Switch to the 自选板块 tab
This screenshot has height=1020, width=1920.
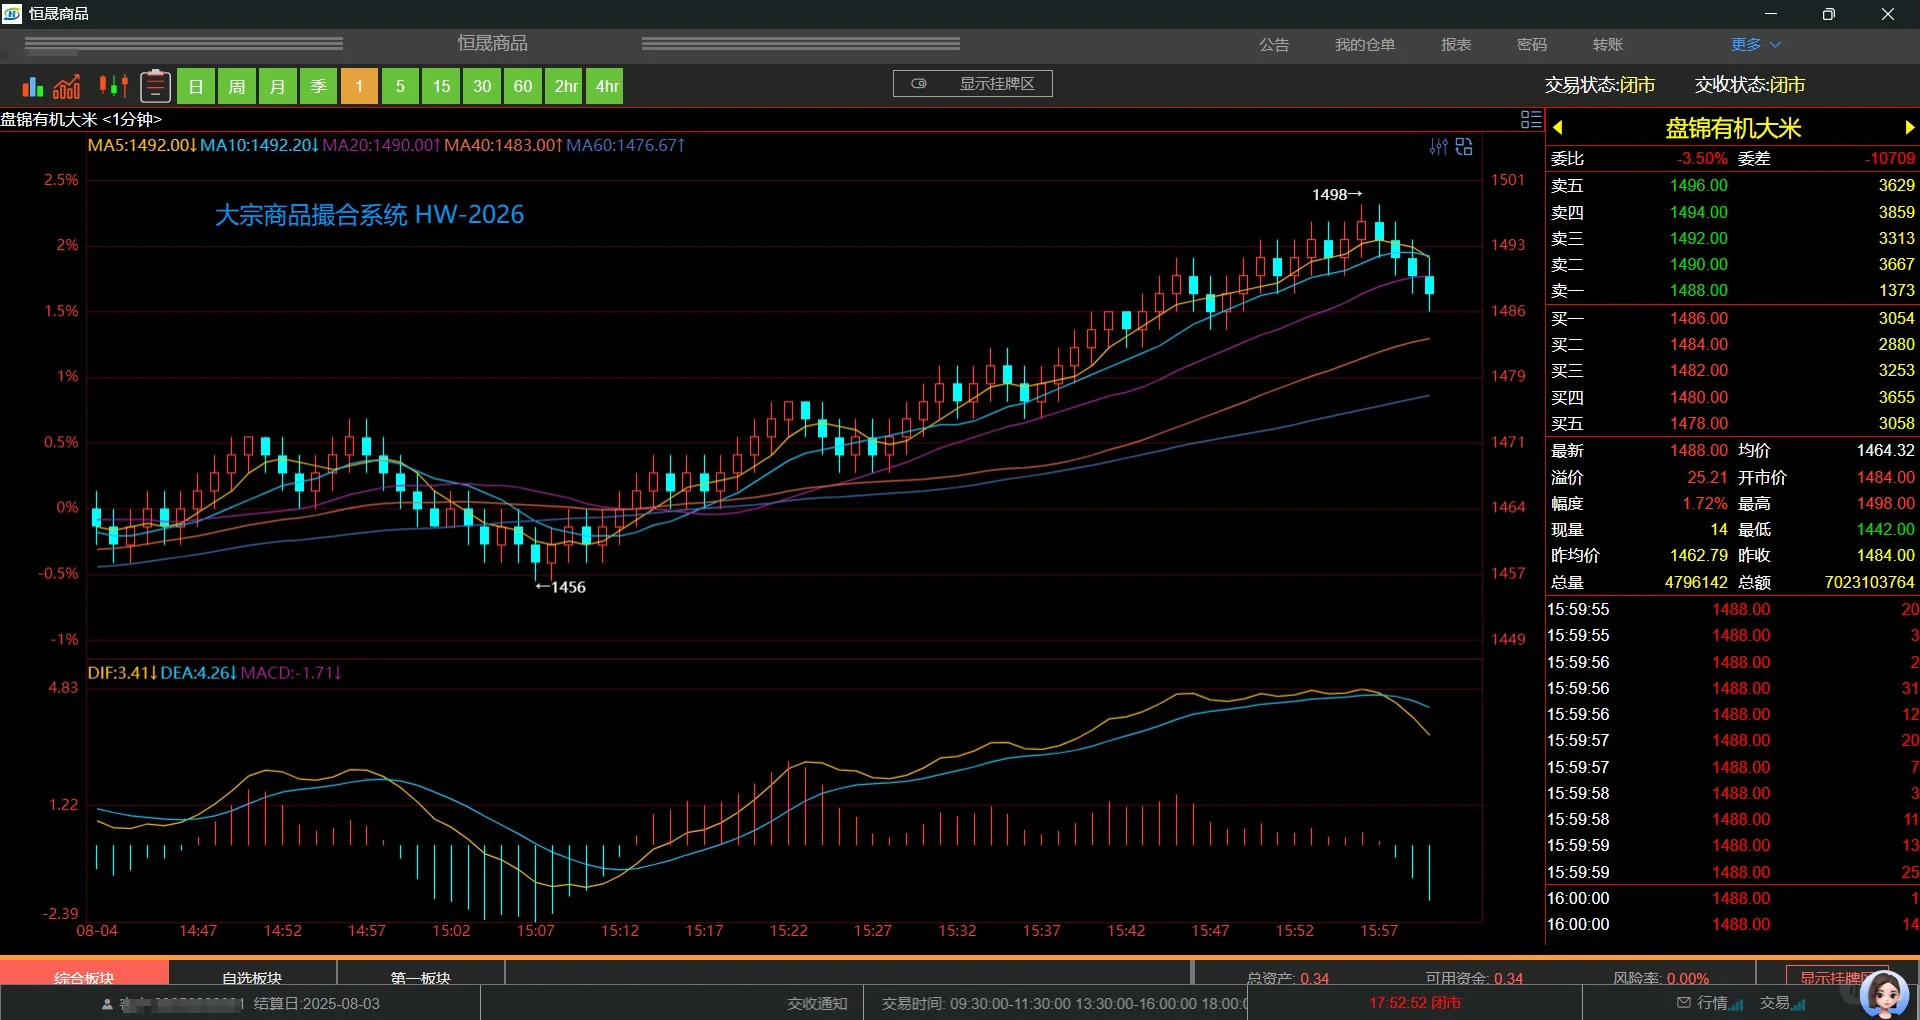(x=252, y=974)
